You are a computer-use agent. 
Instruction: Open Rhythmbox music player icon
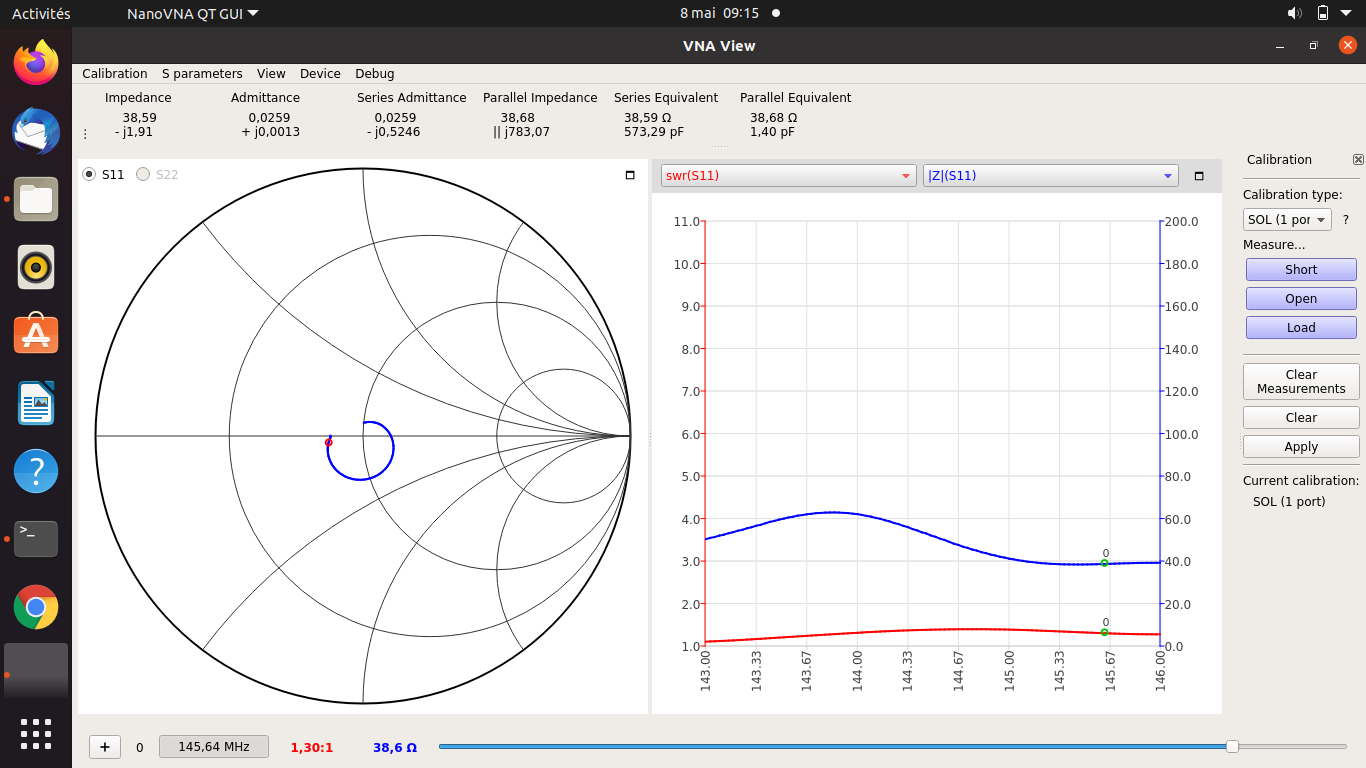pos(36,267)
